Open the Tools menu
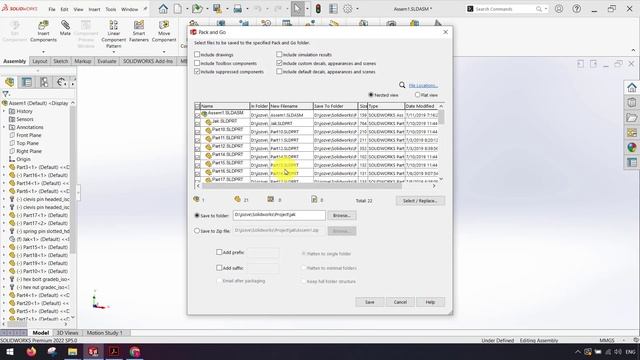Viewport: 640px width, 360px height. point(111,9)
